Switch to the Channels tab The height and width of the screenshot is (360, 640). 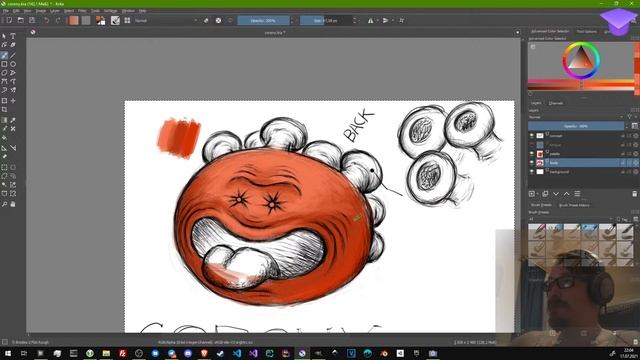point(556,103)
